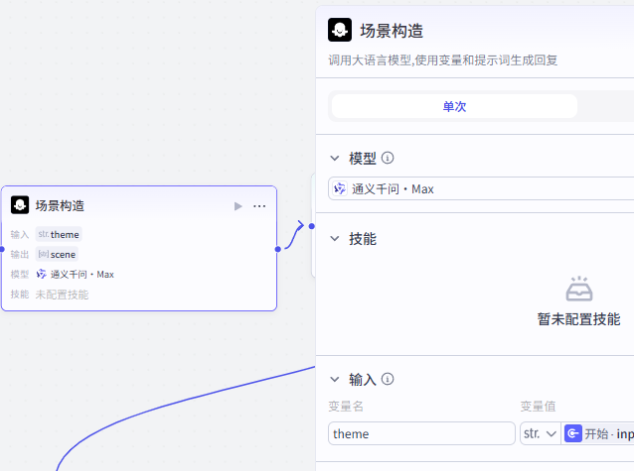Viewport: 641px width, 471px height.
Task: Click the 场景构造 node's LLM icon on canvas
Action: (20, 205)
